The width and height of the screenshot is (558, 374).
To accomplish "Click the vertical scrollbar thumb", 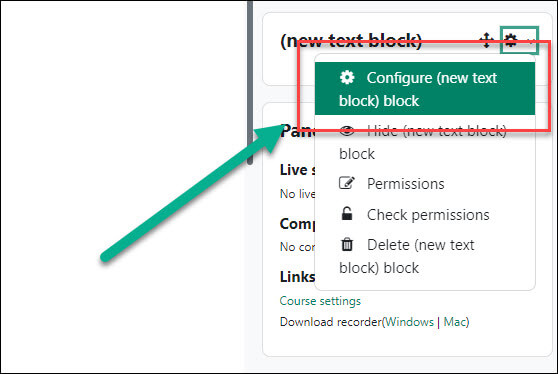I will tap(250, 83).
